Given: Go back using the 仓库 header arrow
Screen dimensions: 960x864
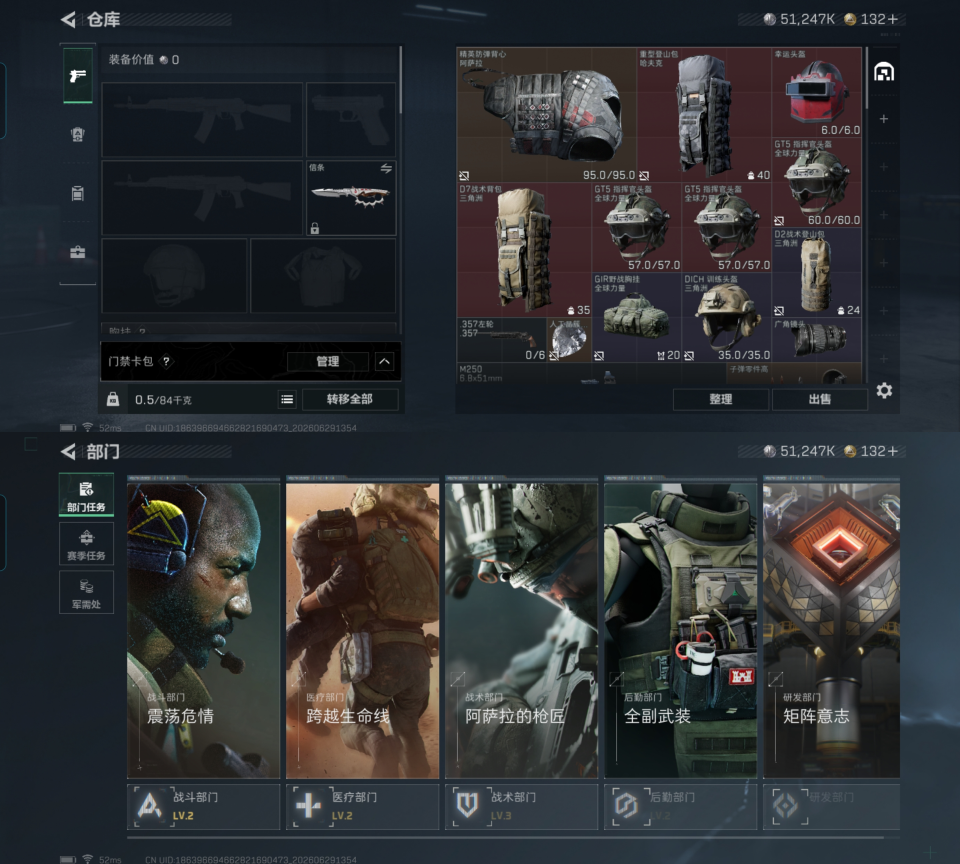Looking at the screenshot, I should coord(68,20).
